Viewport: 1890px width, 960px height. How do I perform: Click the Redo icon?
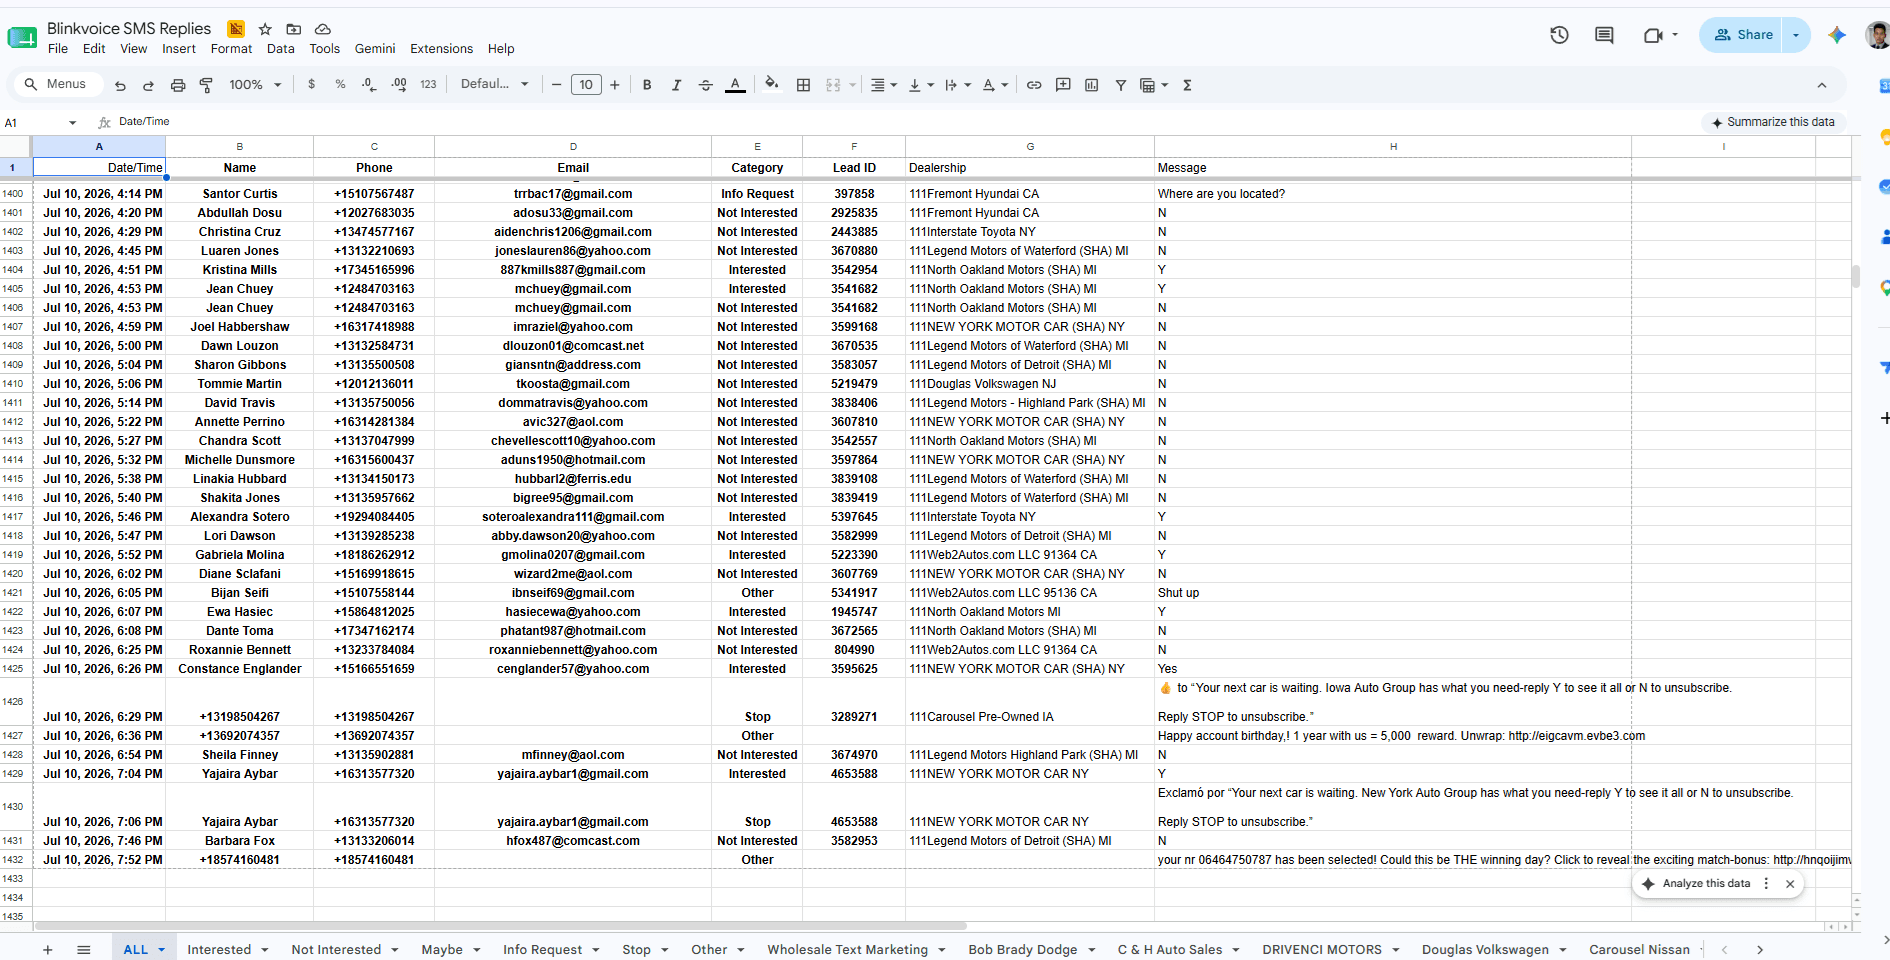coord(148,85)
